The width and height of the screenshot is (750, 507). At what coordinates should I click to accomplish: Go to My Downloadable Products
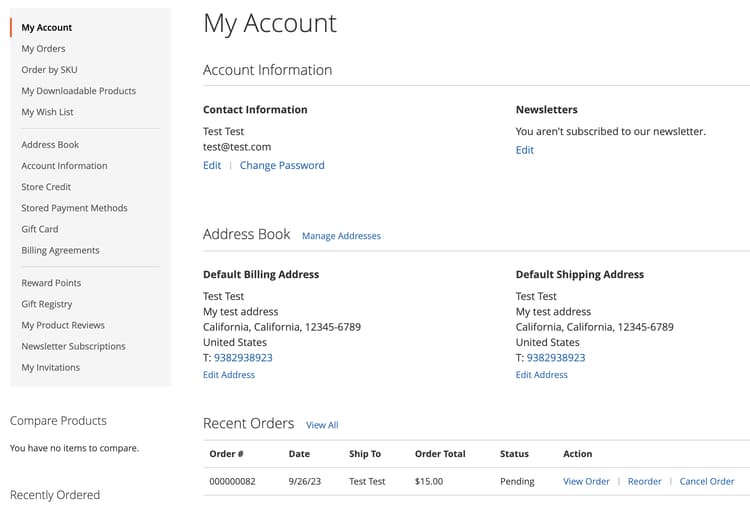point(78,91)
